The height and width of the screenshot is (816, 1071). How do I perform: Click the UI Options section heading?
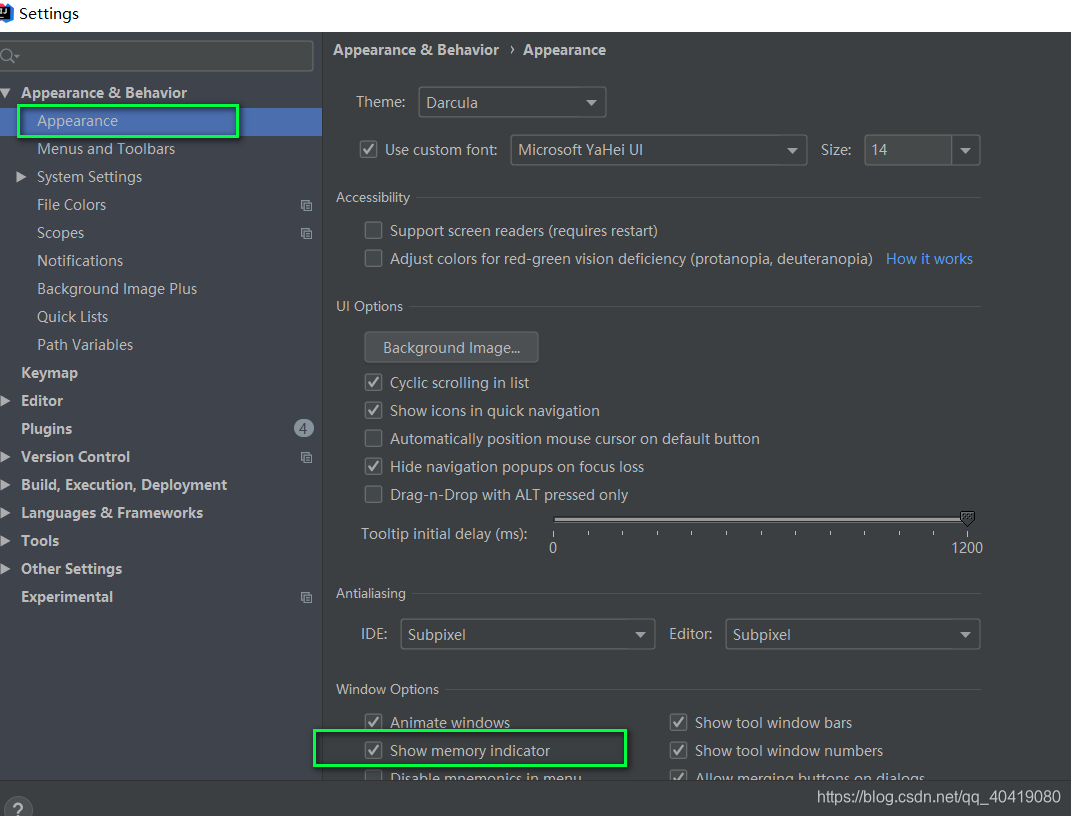pos(370,307)
